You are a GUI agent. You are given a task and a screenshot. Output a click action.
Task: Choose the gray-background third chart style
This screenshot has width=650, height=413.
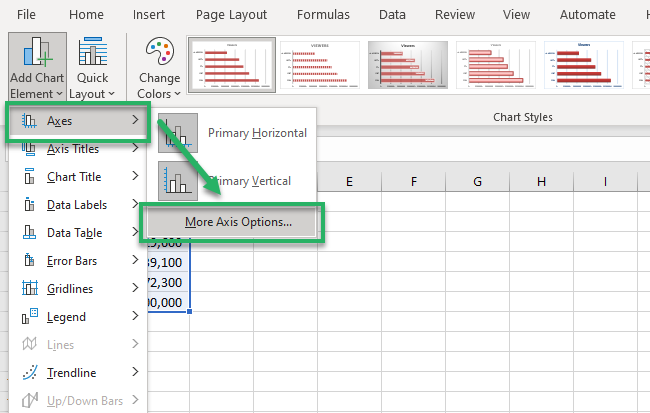pos(407,68)
